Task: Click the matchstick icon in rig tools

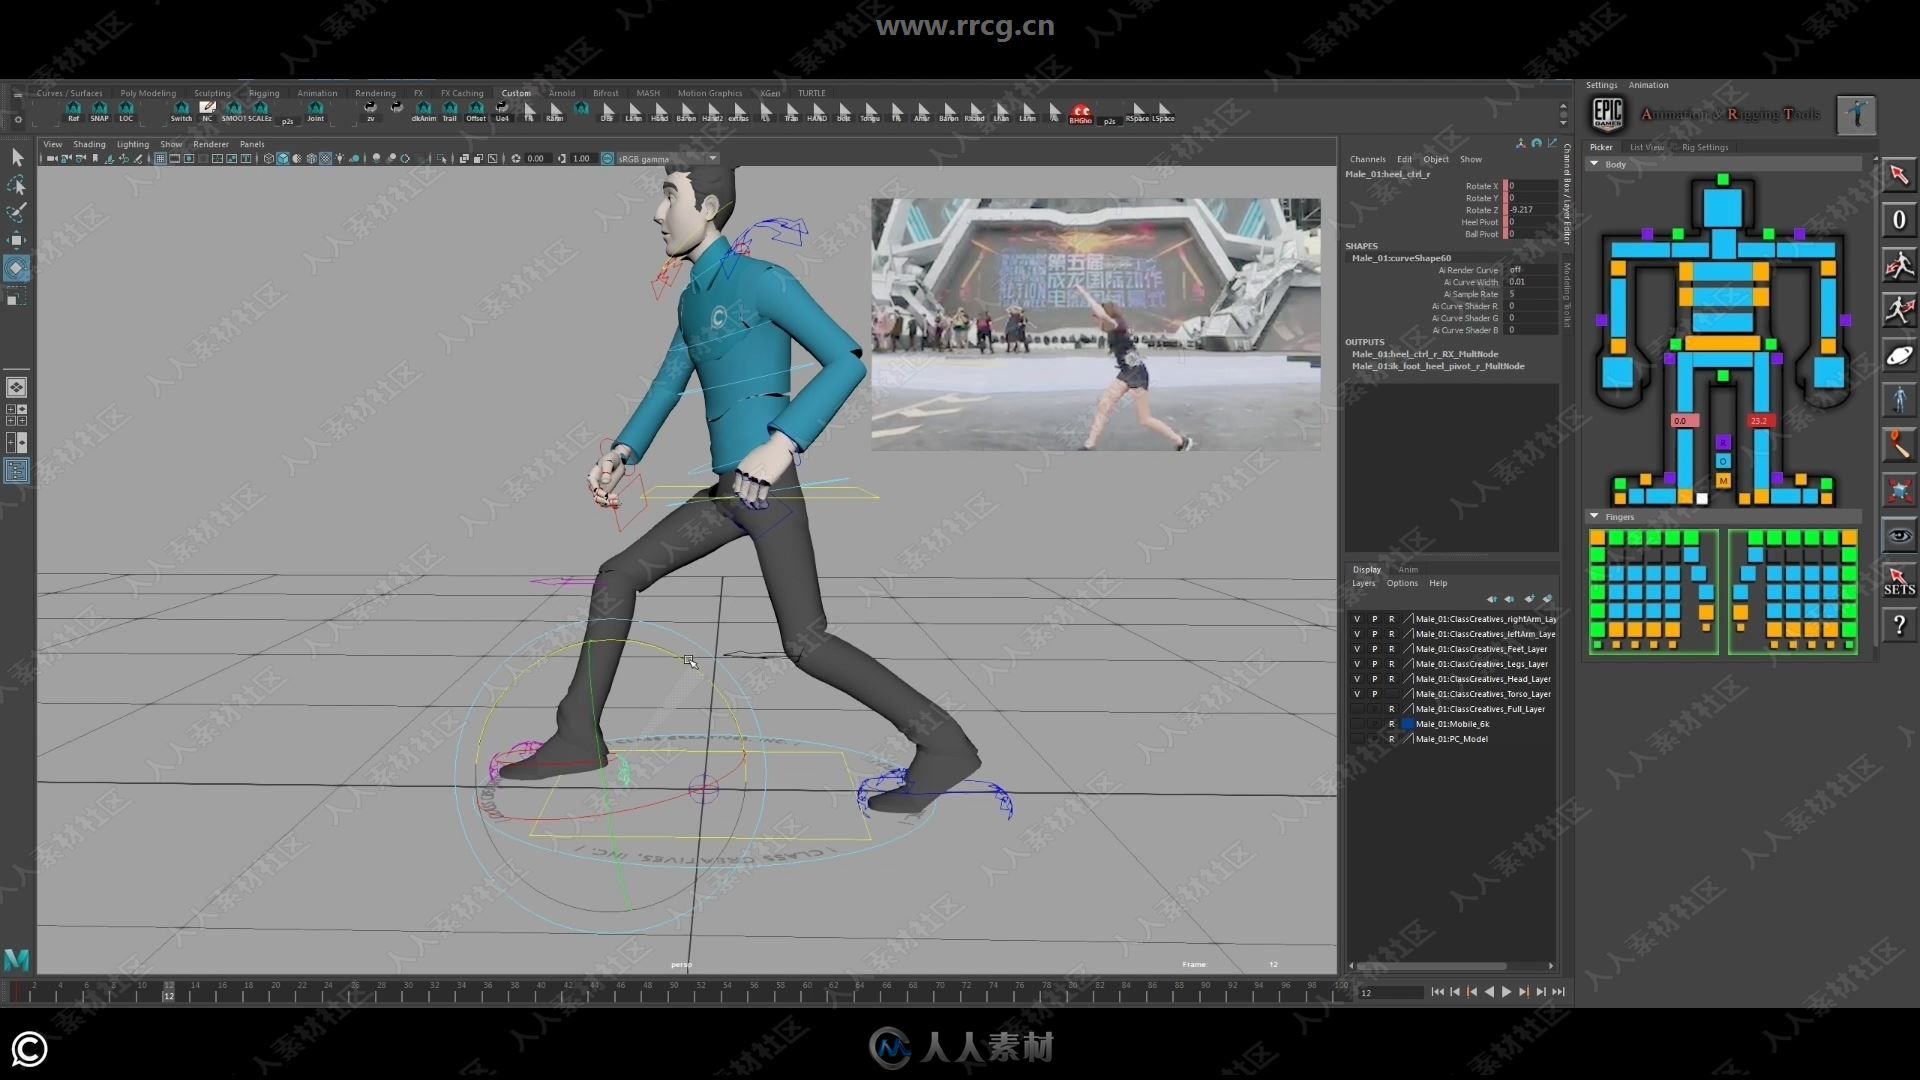Action: (1899, 445)
